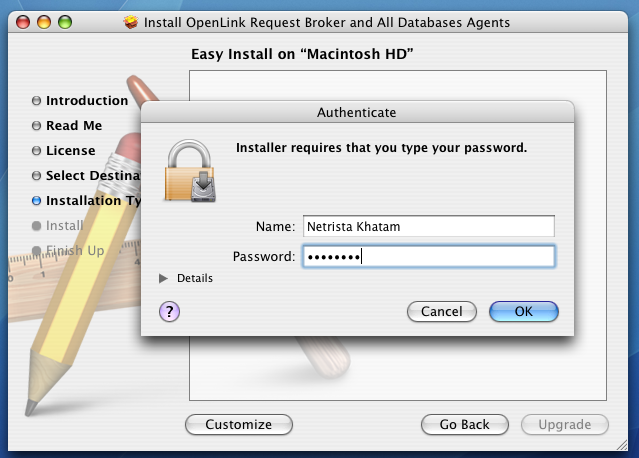The width and height of the screenshot is (639, 458).
Task: Click the blue bullet beside Installation Type
Action: (37, 201)
